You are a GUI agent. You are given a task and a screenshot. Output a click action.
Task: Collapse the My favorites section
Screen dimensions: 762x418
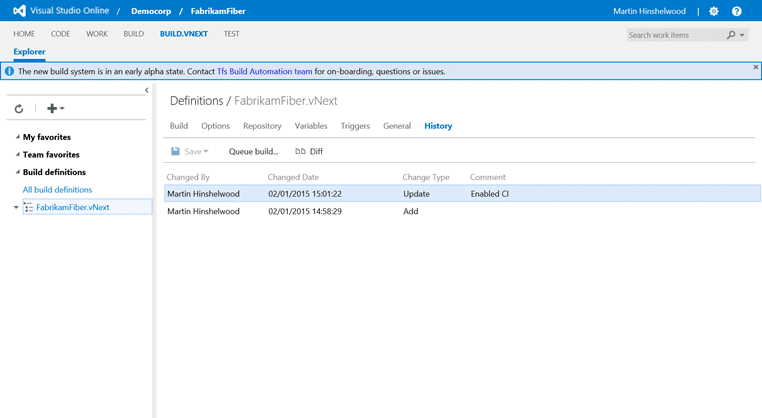pos(17,137)
